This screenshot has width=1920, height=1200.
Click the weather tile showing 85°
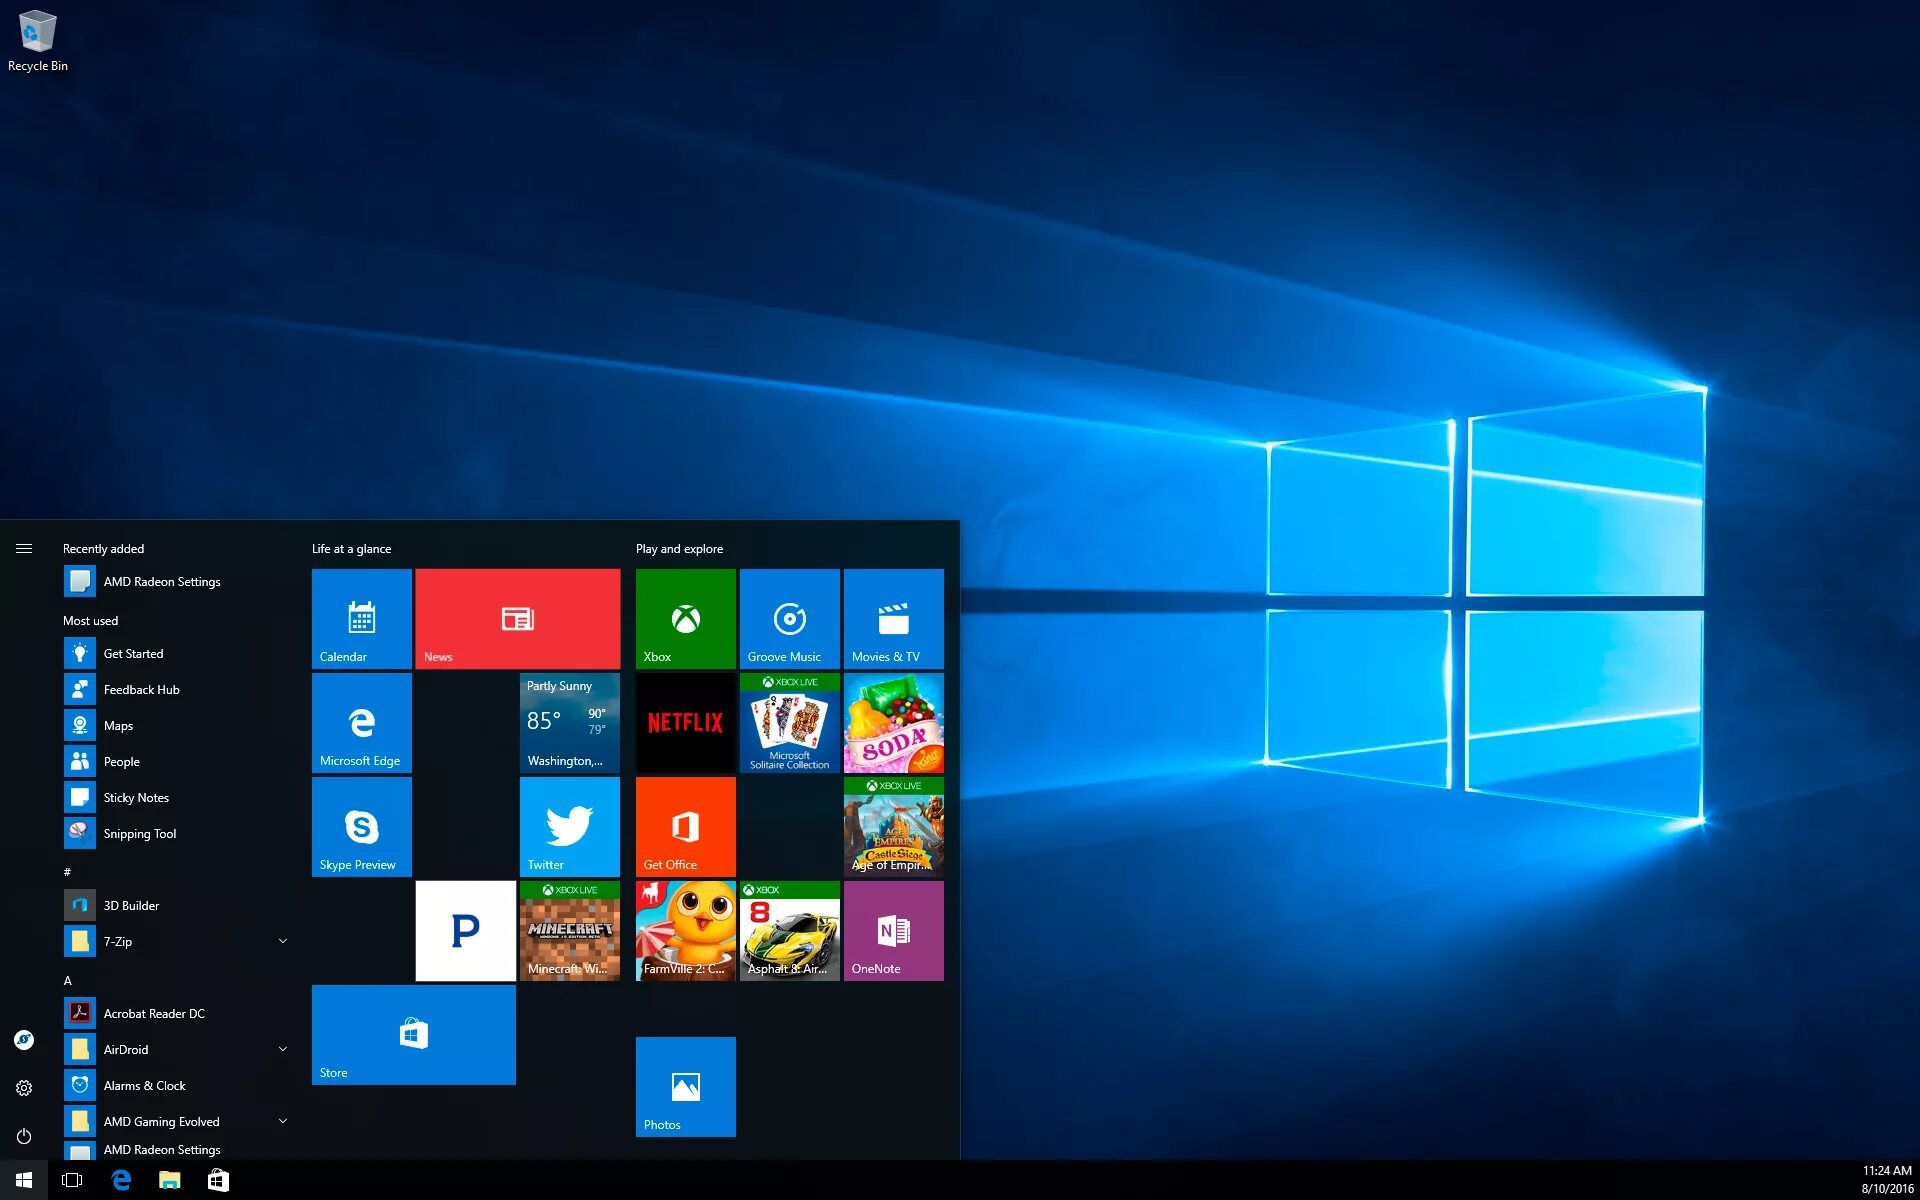(x=568, y=722)
